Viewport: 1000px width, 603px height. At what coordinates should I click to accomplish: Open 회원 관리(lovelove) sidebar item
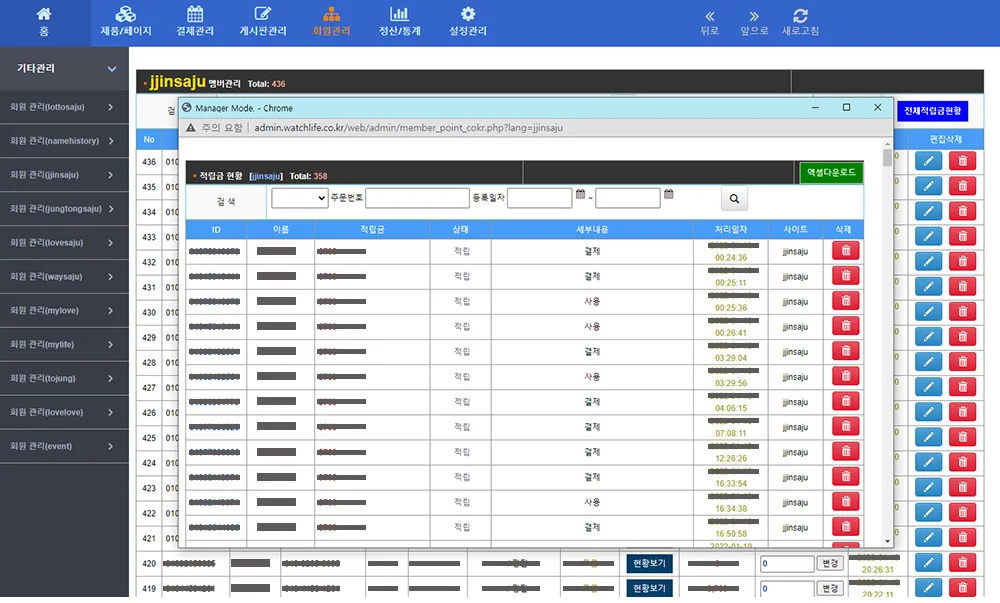(x=64, y=412)
